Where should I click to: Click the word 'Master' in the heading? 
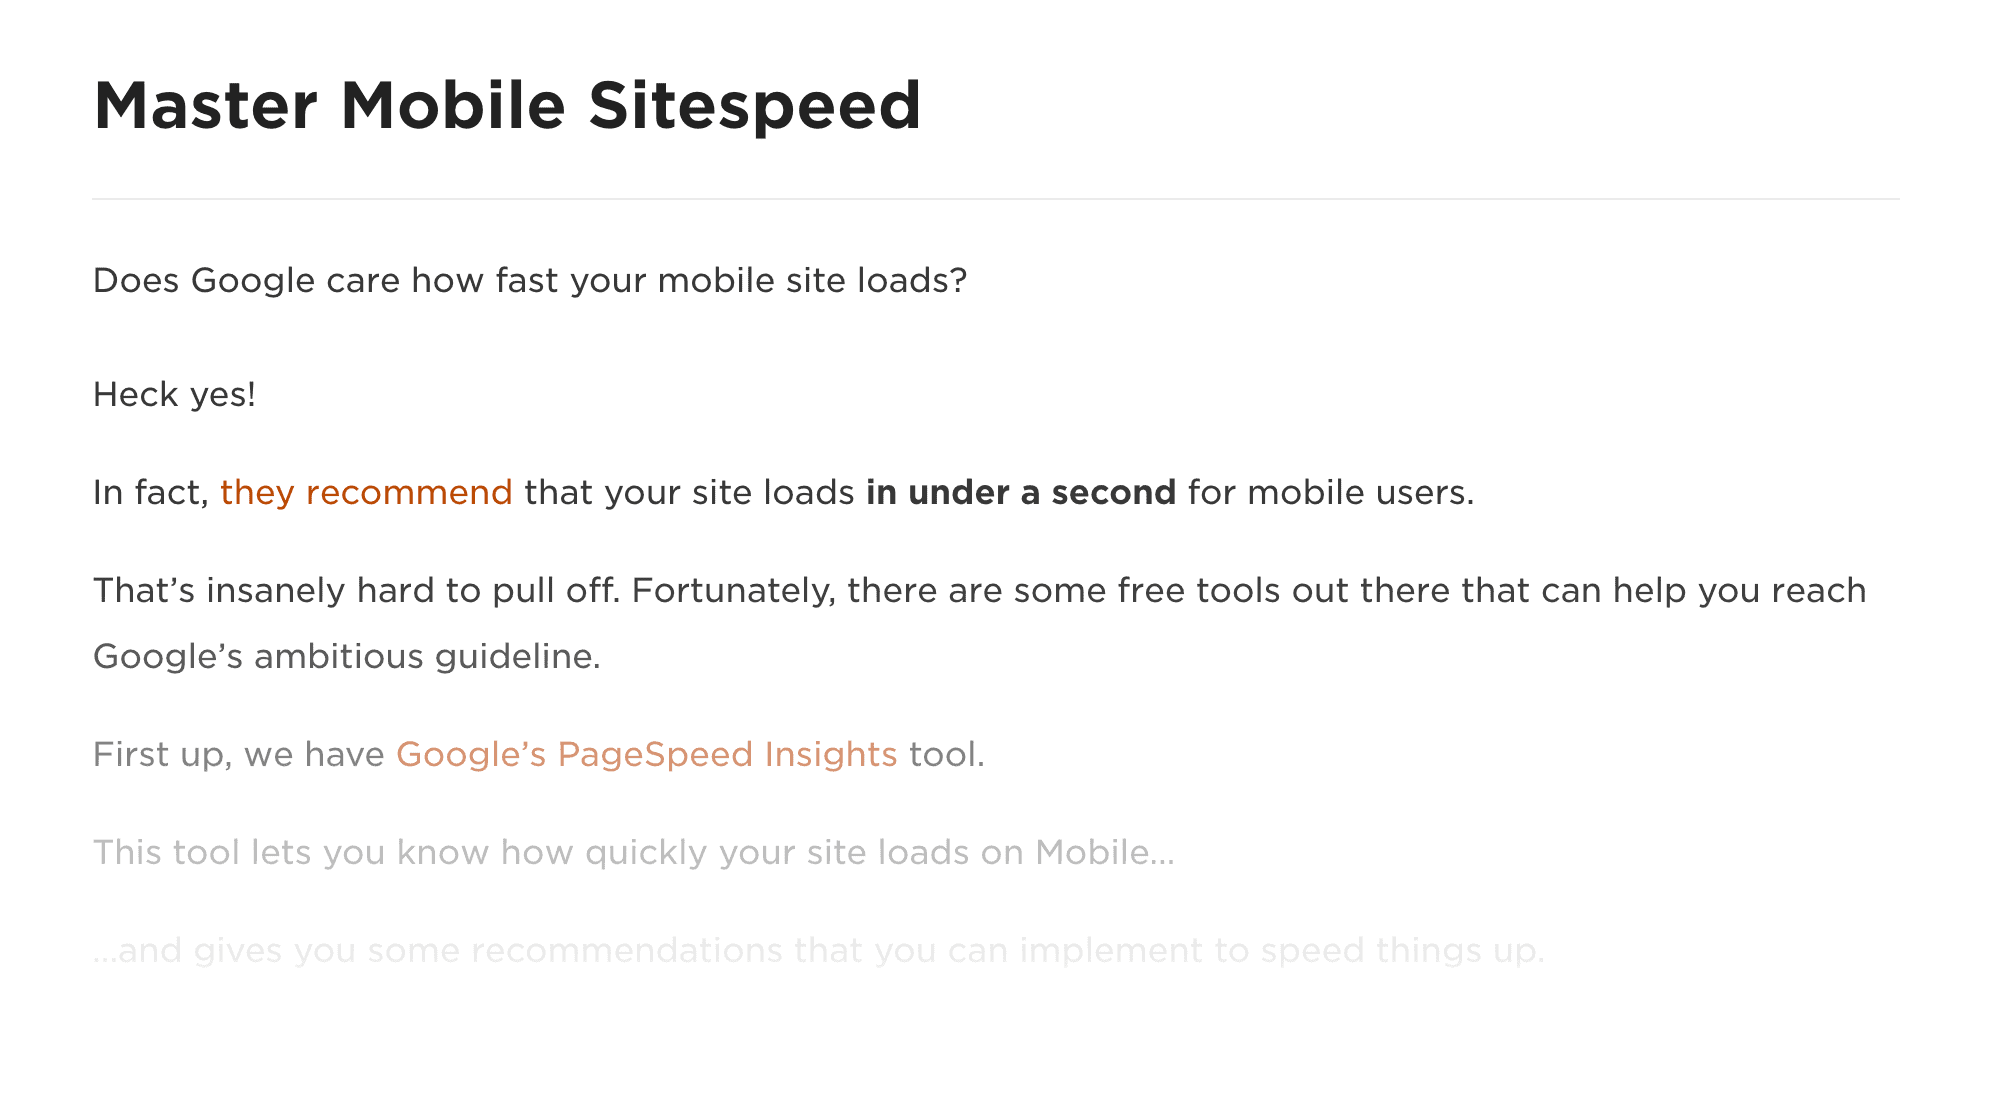[205, 106]
